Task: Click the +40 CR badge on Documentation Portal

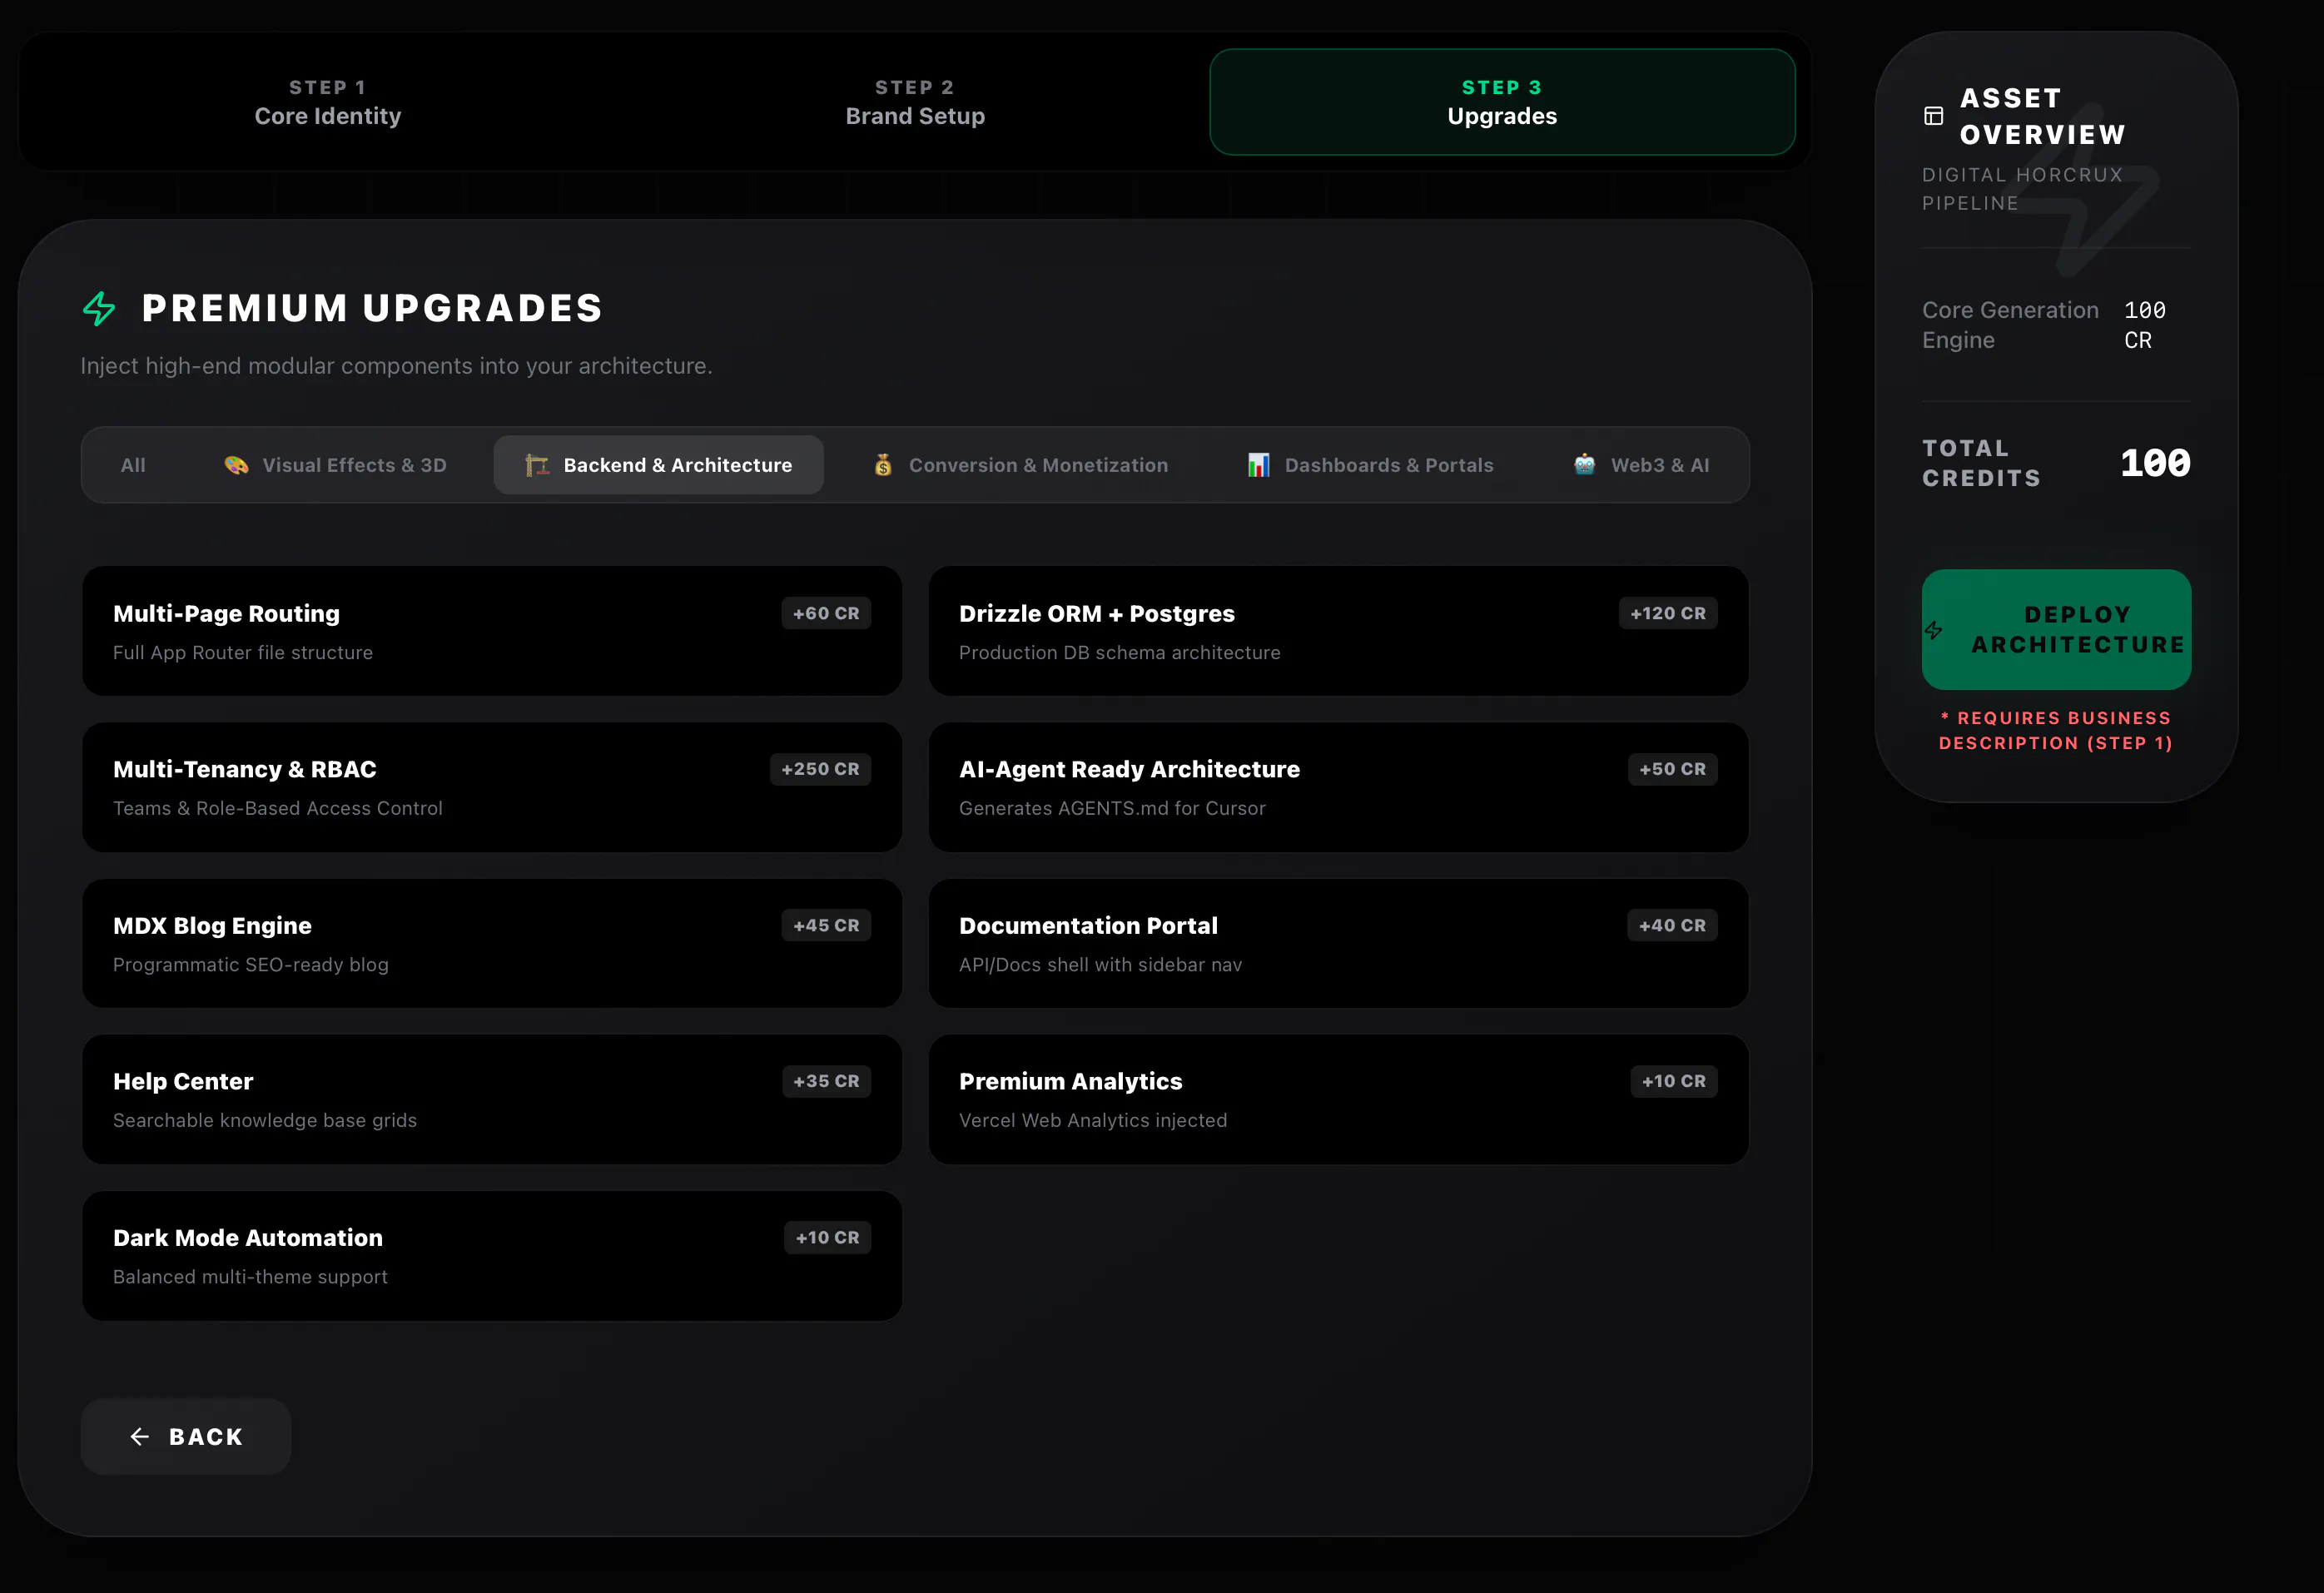Action: point(1672,925)
